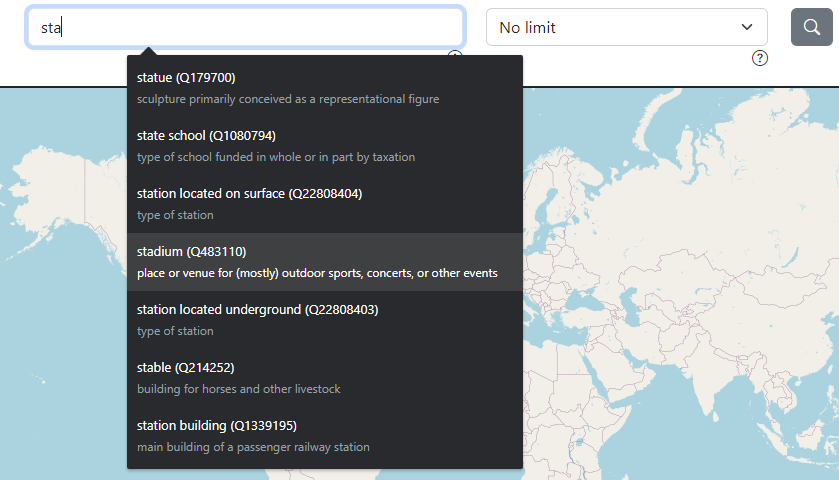Click partially hidden help icon under search box
Viewport: 839px width, 480px height.
pyautogui.click(x=455, y=56)
